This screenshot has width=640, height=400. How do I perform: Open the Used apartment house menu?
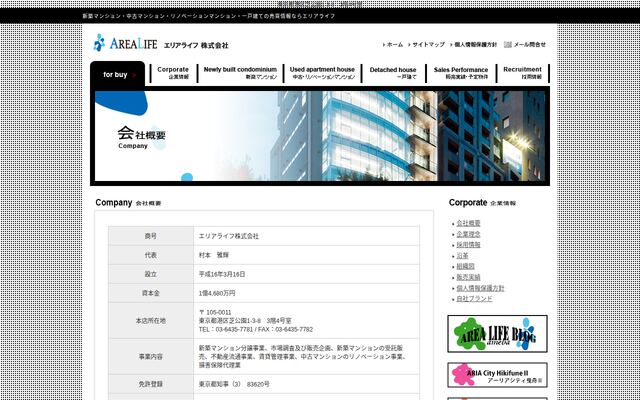tap(322, 73)
